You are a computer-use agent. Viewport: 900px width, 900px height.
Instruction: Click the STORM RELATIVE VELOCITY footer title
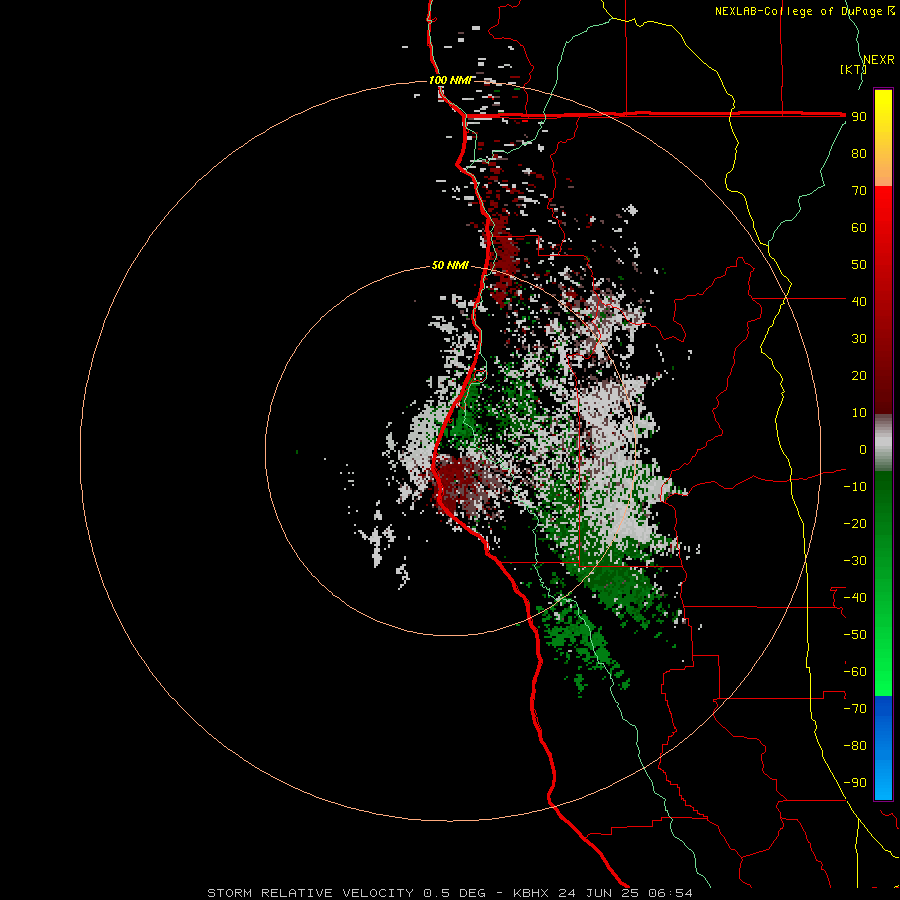(x=310, y=893)
